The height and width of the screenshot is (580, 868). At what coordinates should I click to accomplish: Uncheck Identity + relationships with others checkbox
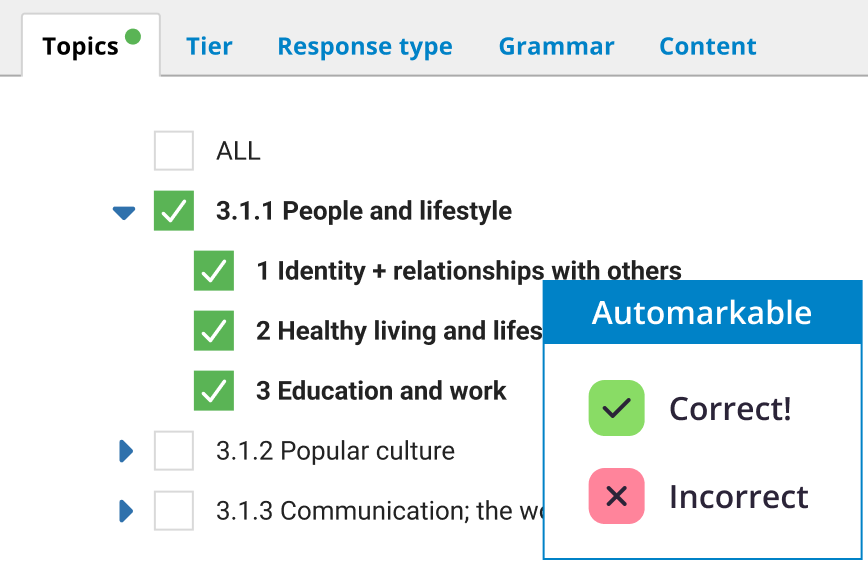click(x=214, y=271)
